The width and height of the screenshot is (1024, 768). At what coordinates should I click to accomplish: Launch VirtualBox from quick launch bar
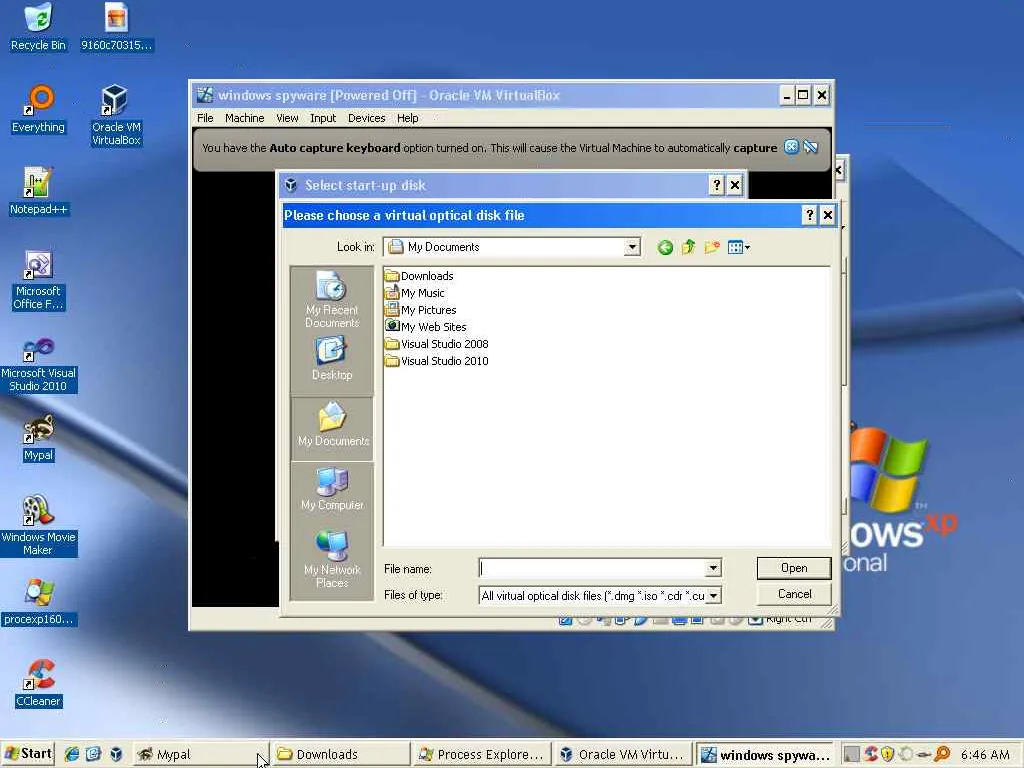coord(116,754)
